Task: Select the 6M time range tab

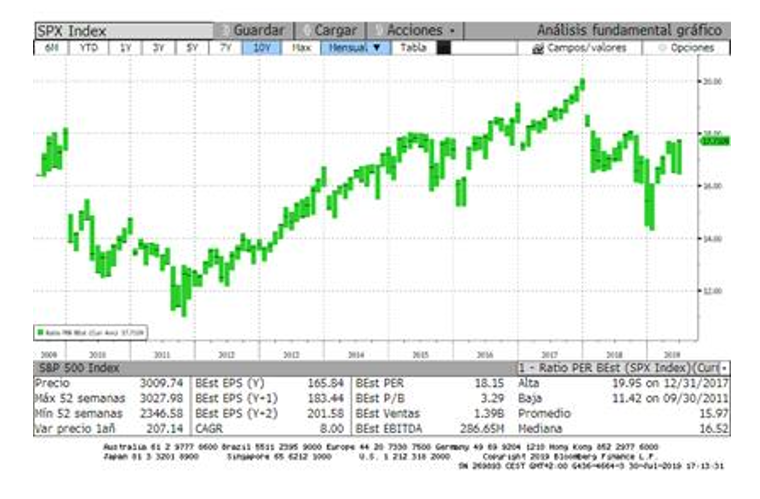Action: 51,48
